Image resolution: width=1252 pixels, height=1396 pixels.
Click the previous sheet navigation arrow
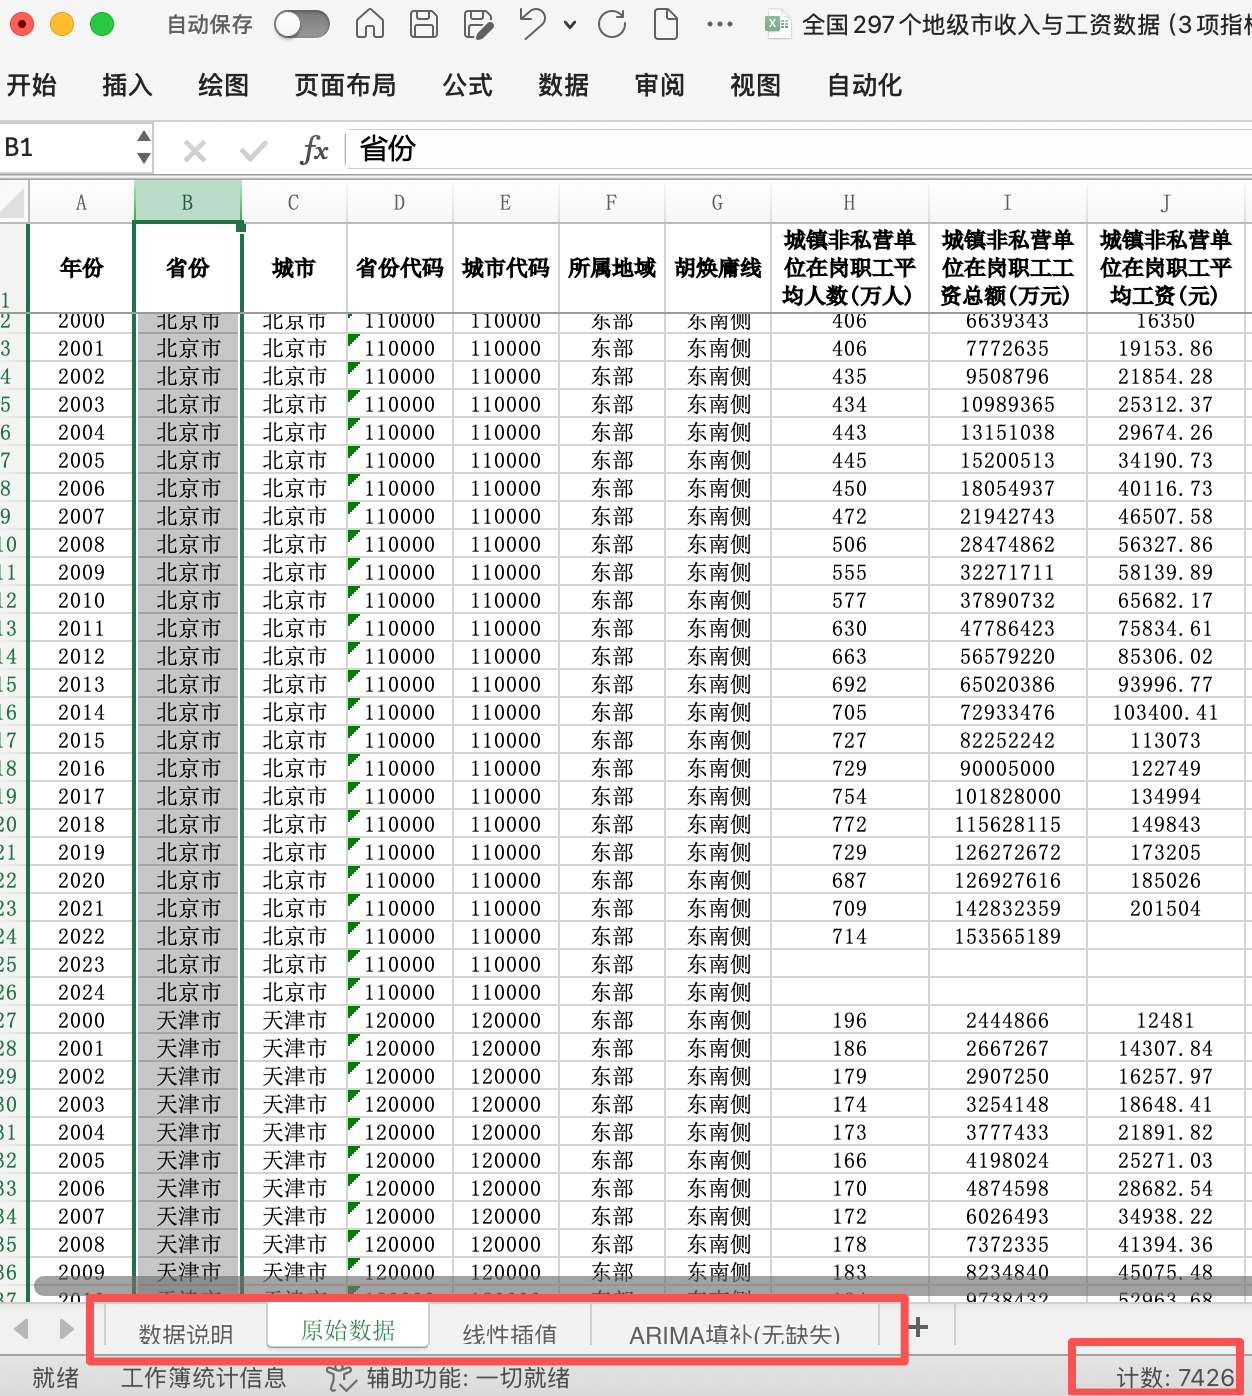point(21,1329)
